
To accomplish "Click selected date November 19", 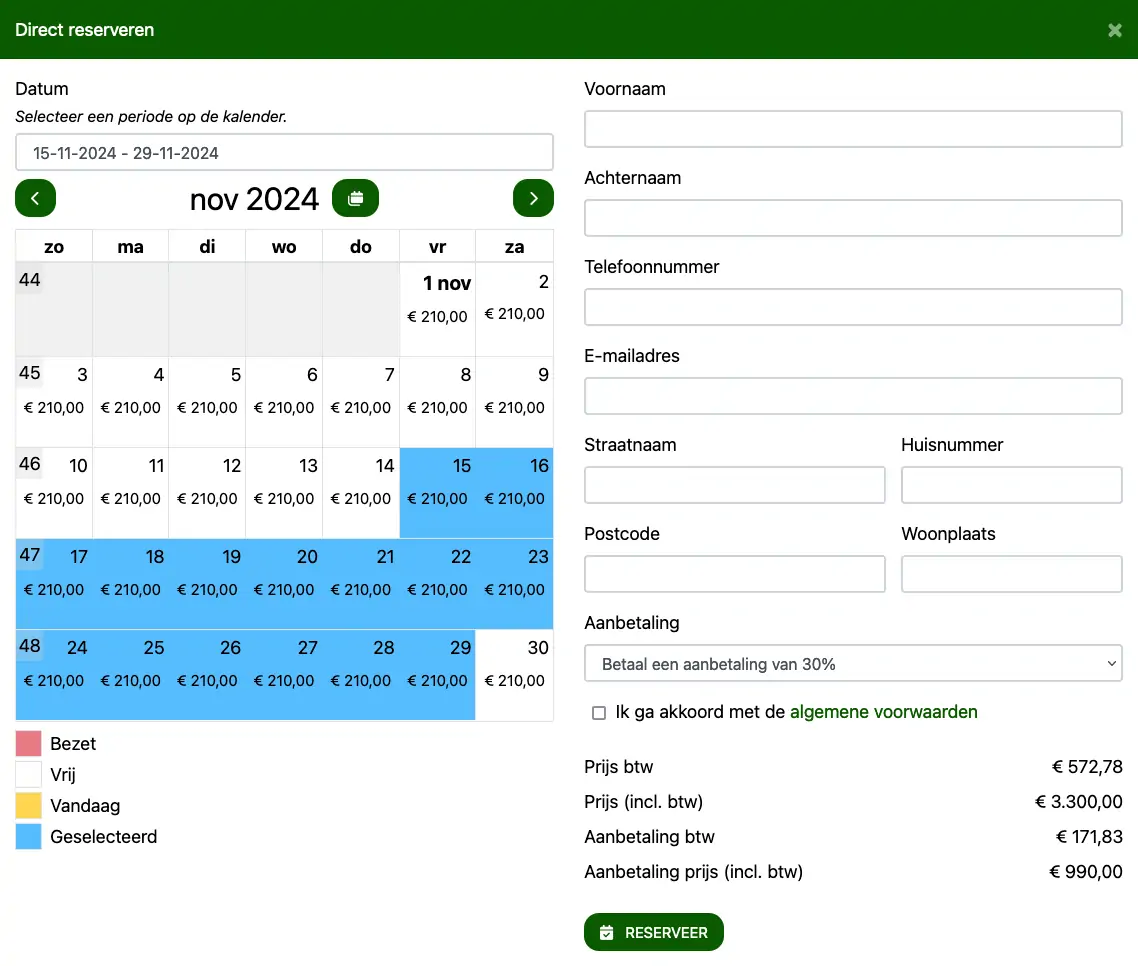I will click(207, 584).
